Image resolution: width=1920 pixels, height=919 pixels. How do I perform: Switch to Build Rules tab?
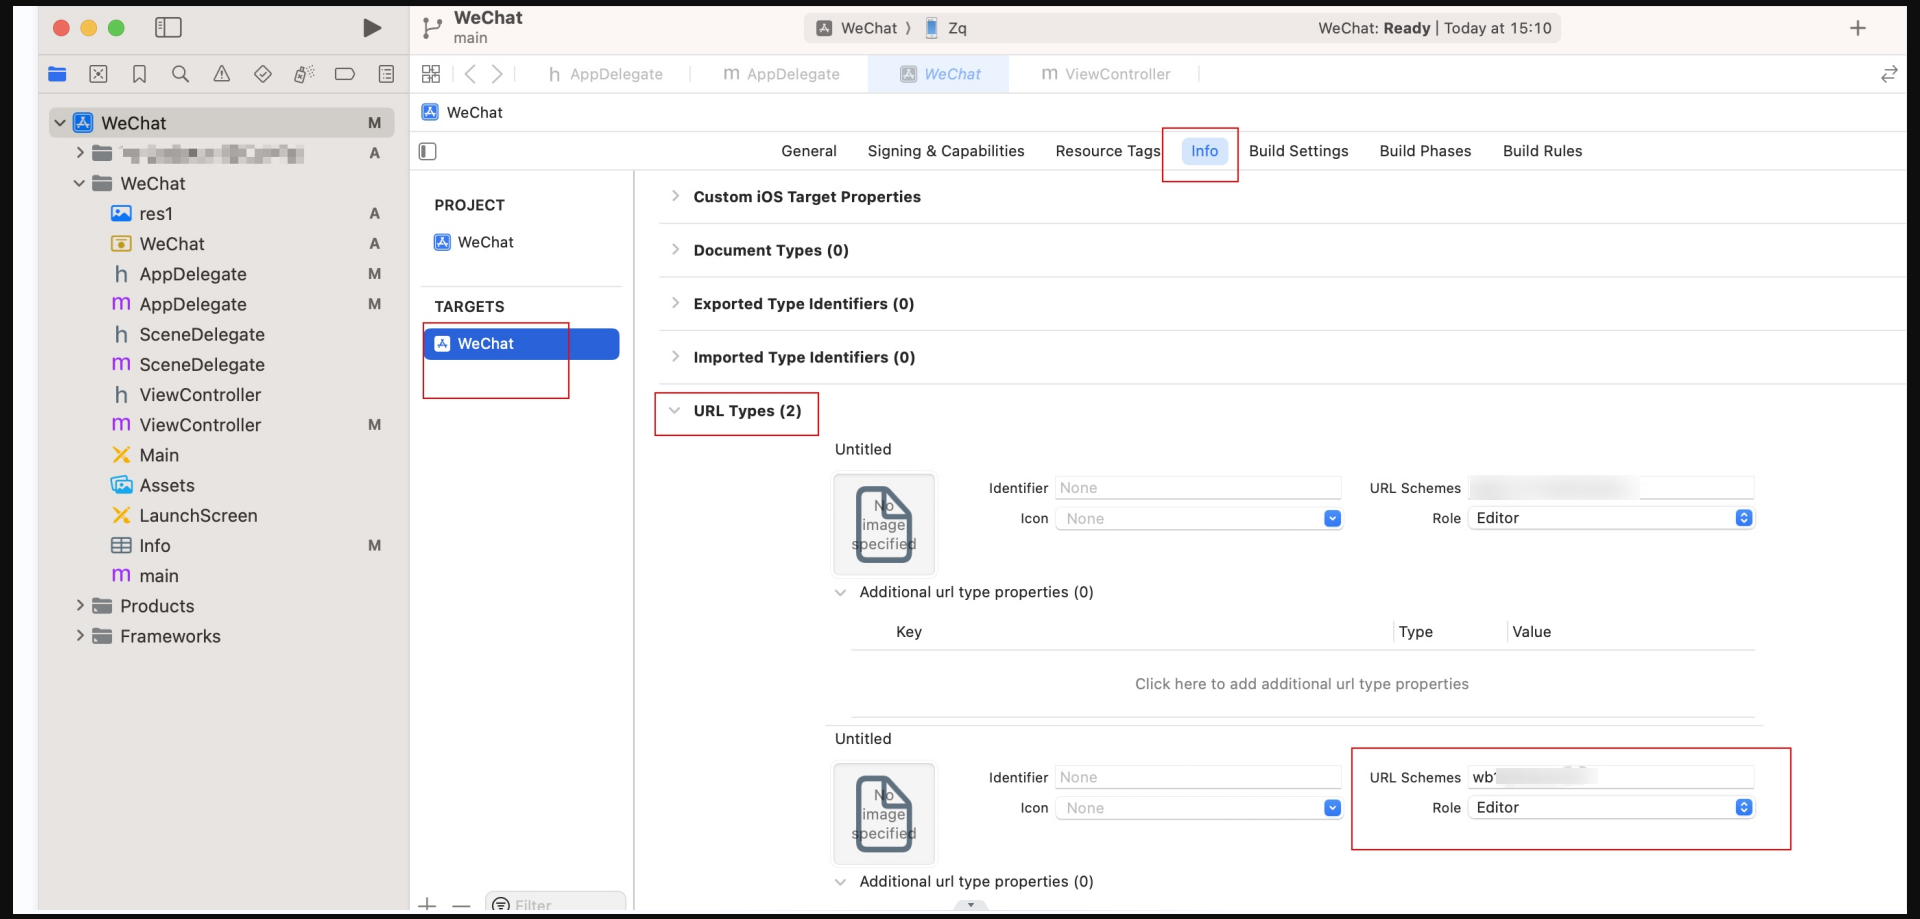pyautogui.click(x=1542, y=151)
